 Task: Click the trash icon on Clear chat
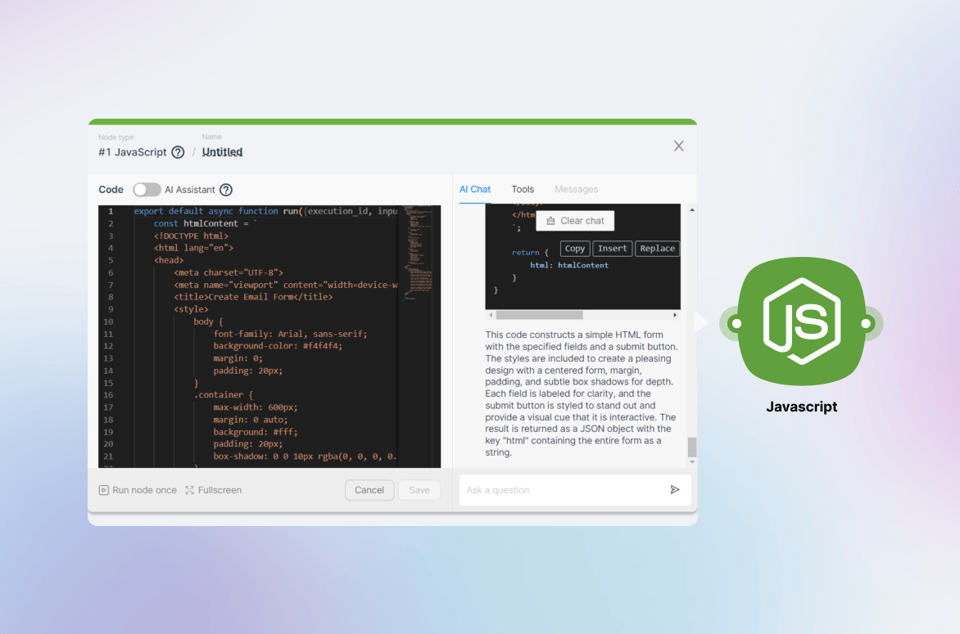(x=550, y=221)
